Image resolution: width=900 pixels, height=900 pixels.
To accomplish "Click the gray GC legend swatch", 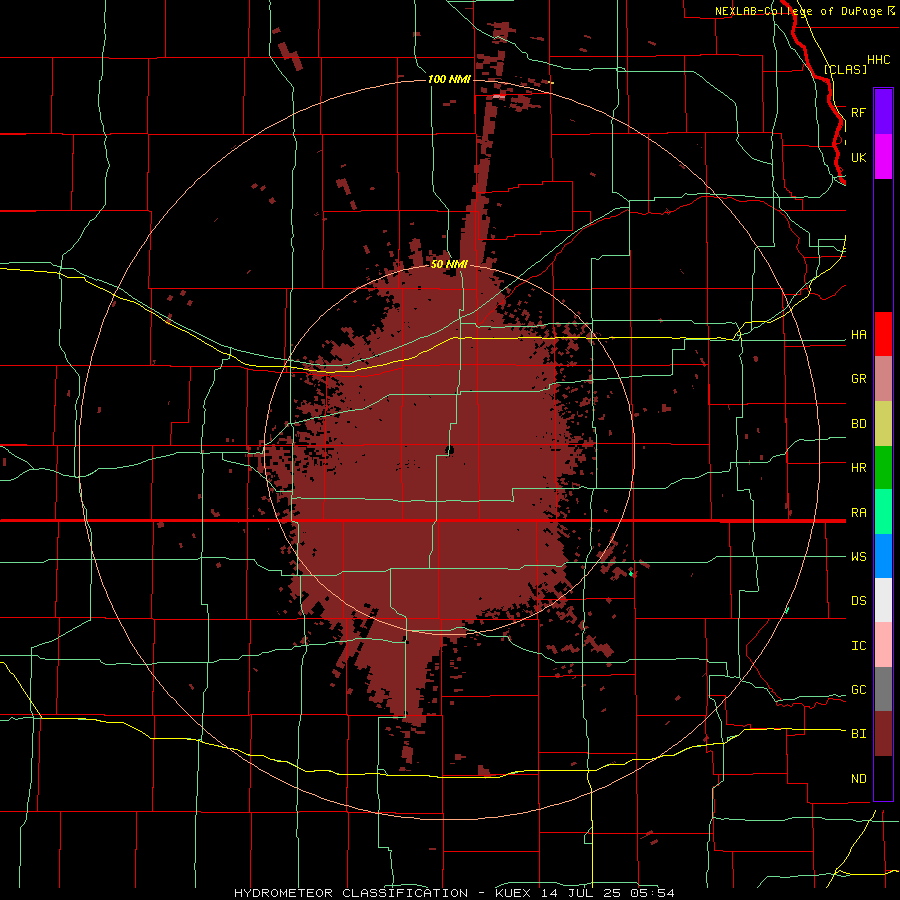I will pyautogui.click(x=883, y=689).
